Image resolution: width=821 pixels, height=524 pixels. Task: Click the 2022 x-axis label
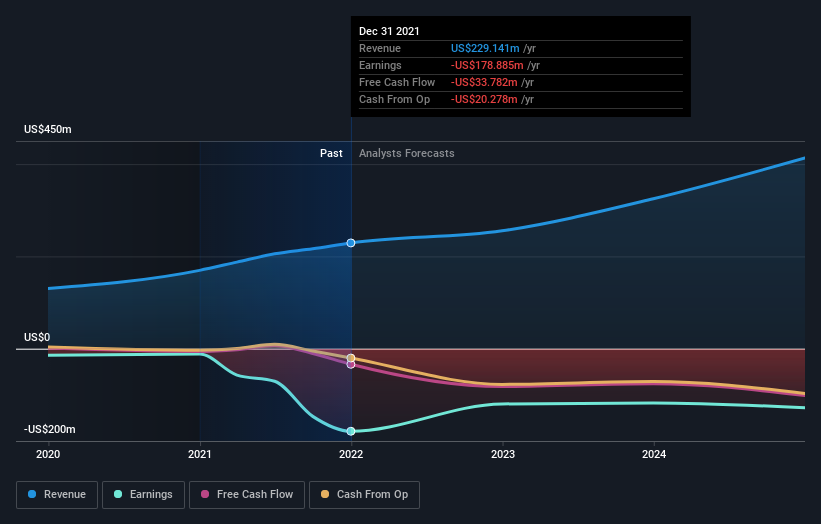pyautogui.click(x=351, y=454)
